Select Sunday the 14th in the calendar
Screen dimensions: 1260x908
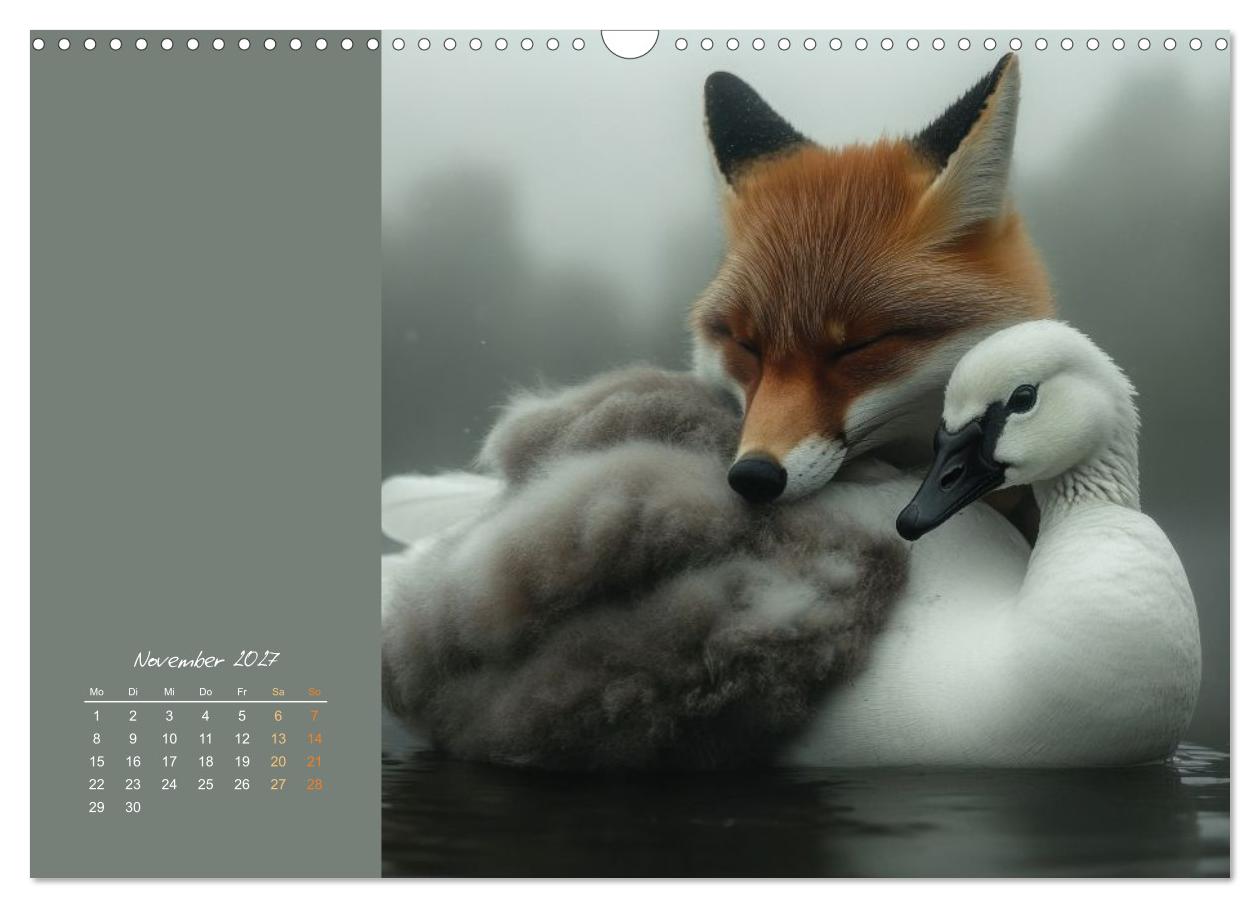[x=314, y=739]
